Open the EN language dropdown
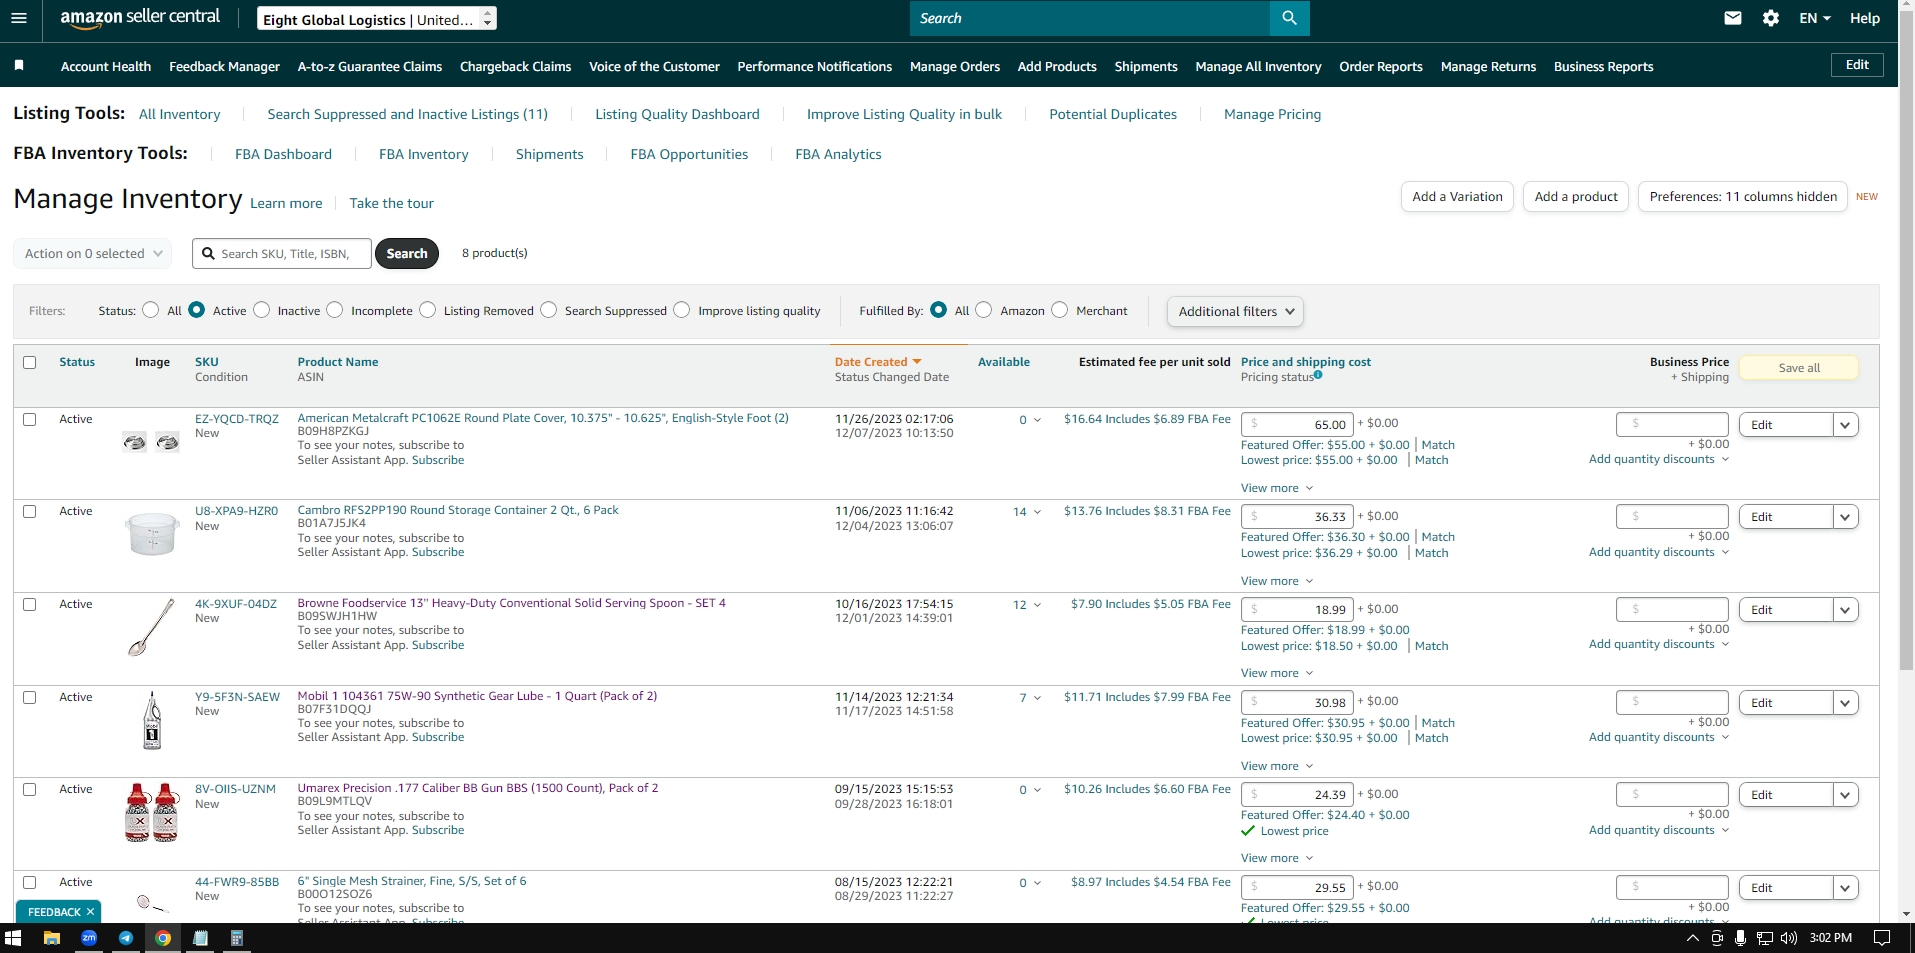Viewport: 1915px width, 953px height. click(1815, 18)
